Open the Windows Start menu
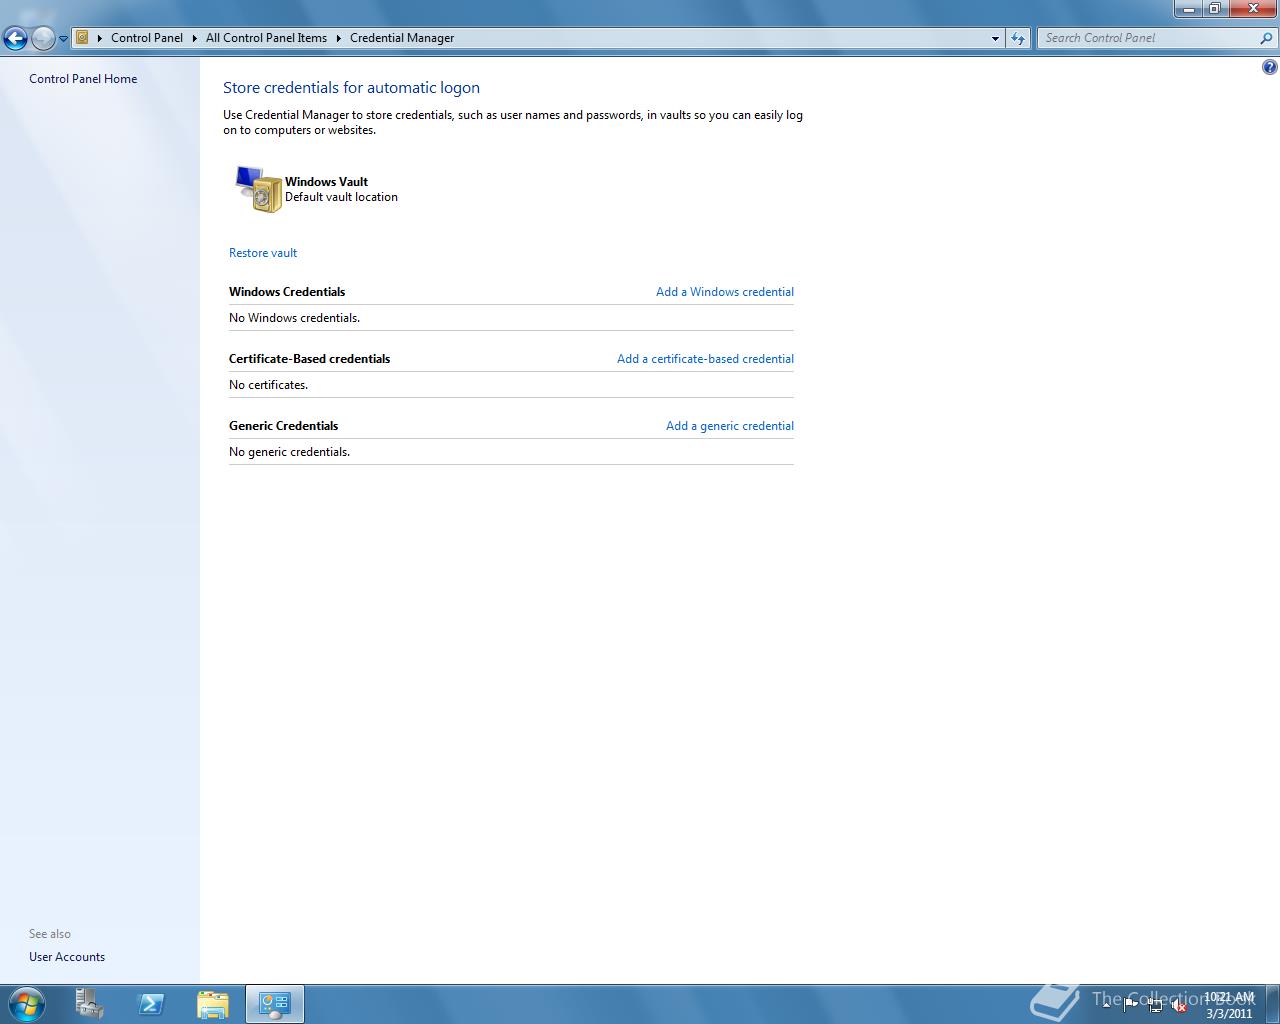 (x=27, y=1004)
